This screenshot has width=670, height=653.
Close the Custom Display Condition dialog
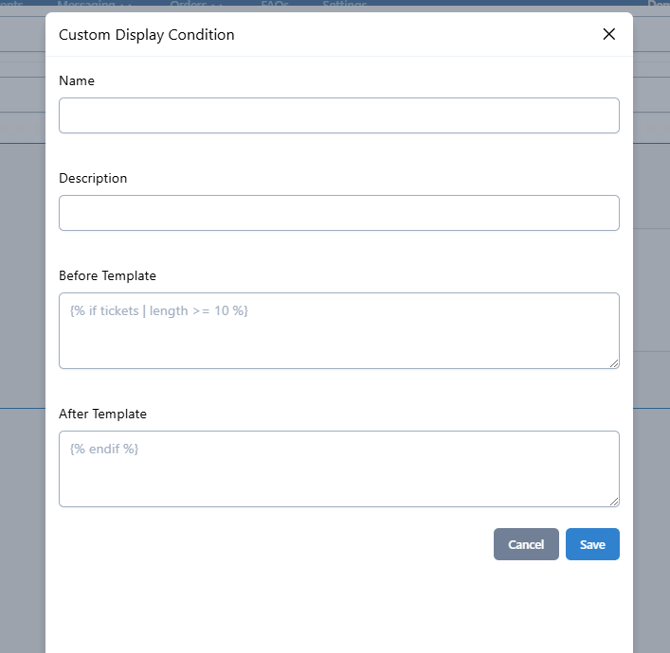609,34
